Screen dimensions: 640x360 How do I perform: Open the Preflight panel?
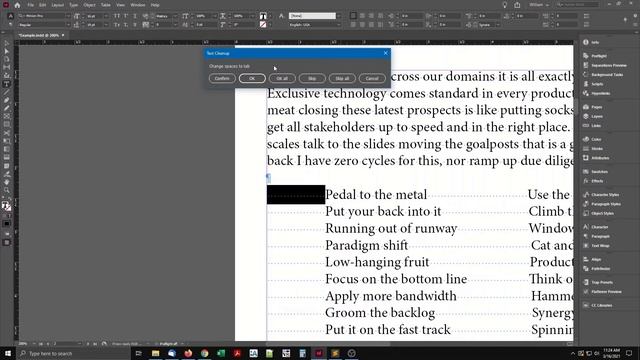pos(595,56)
